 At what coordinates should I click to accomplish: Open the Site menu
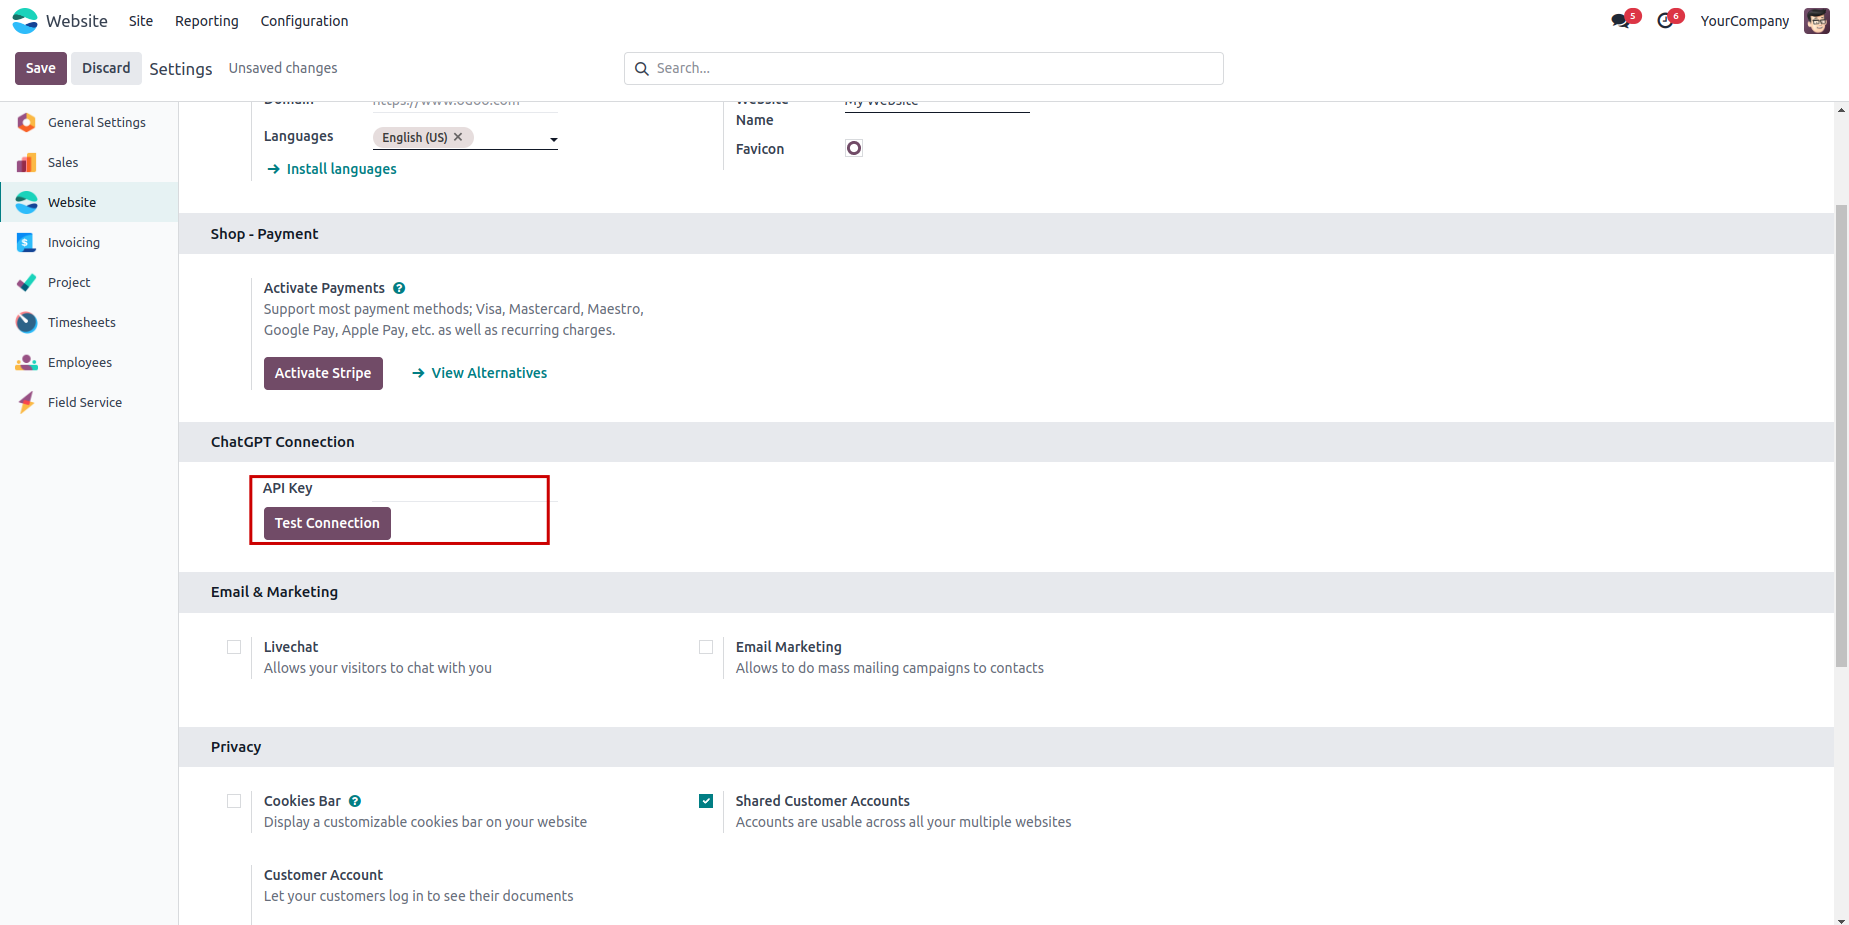coord(141,21)
